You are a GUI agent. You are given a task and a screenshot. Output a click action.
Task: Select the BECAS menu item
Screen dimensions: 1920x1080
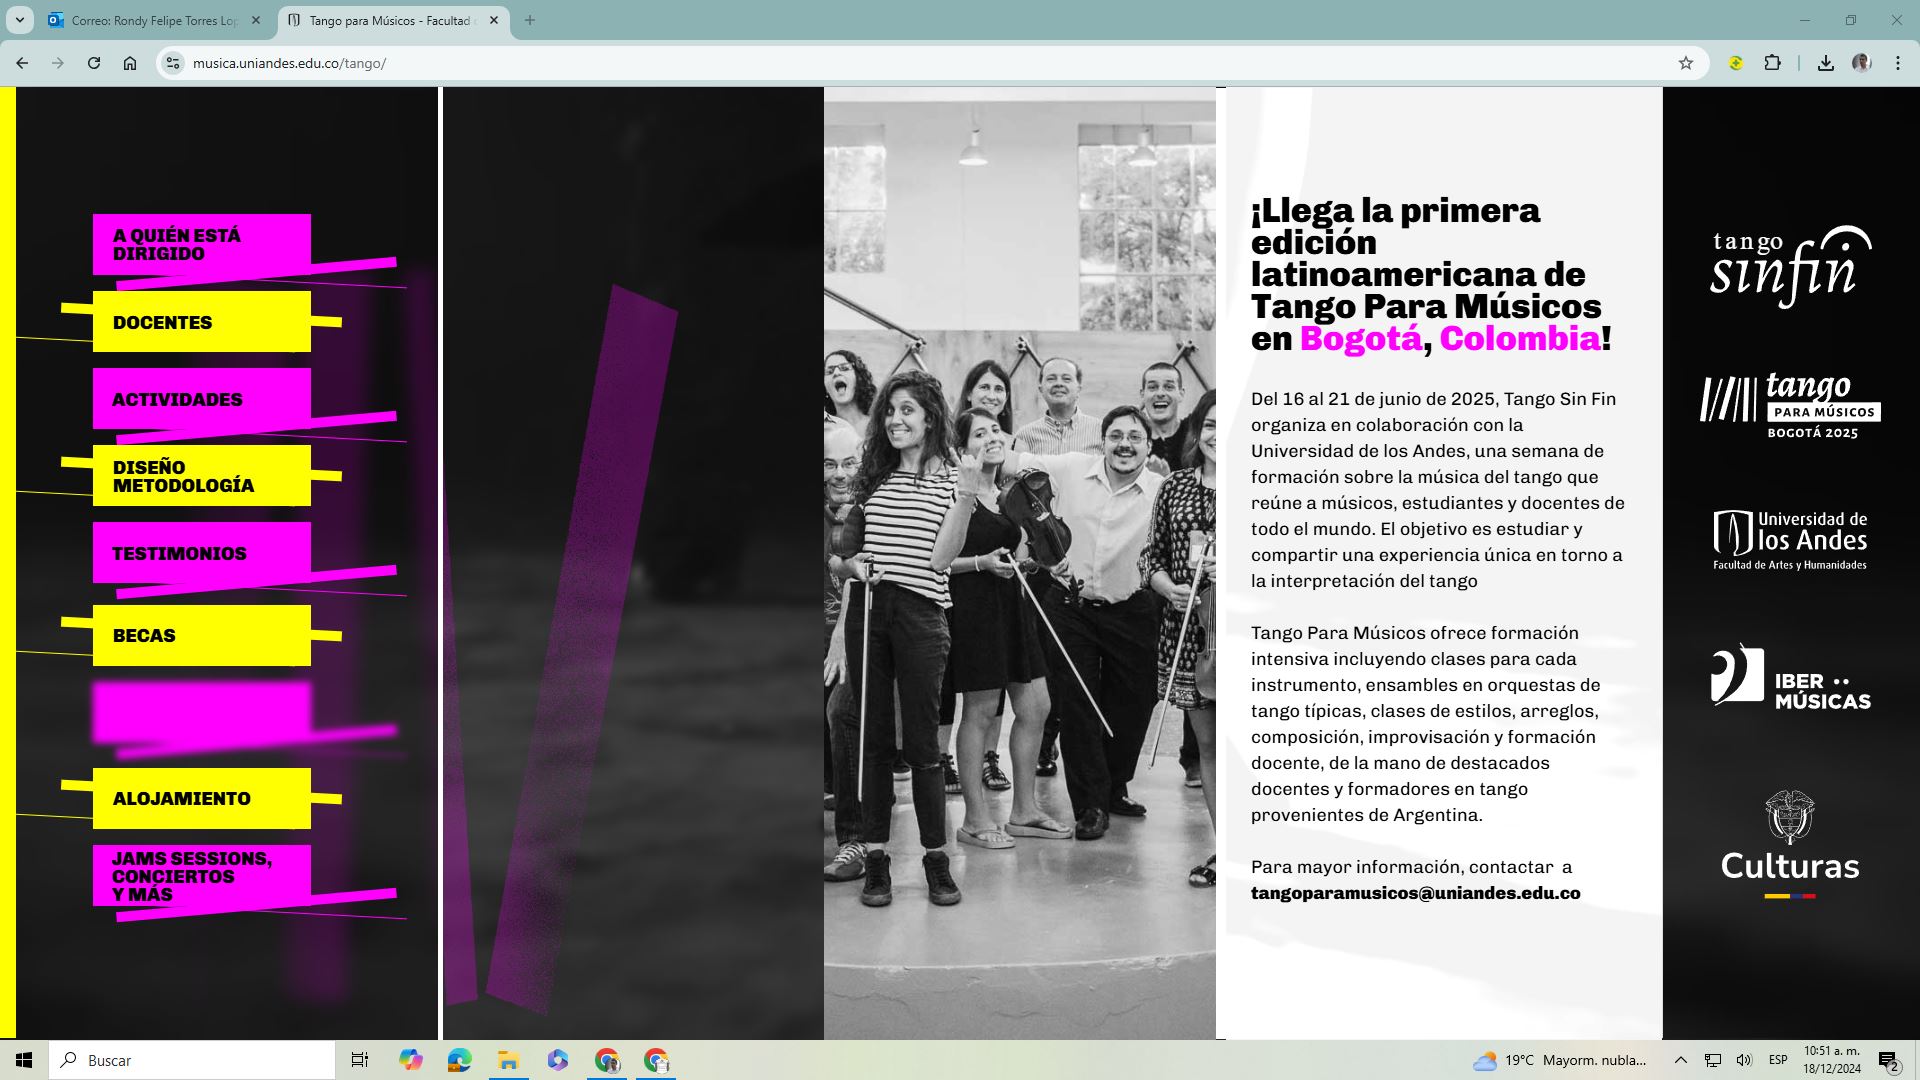(x=200, y=634)
